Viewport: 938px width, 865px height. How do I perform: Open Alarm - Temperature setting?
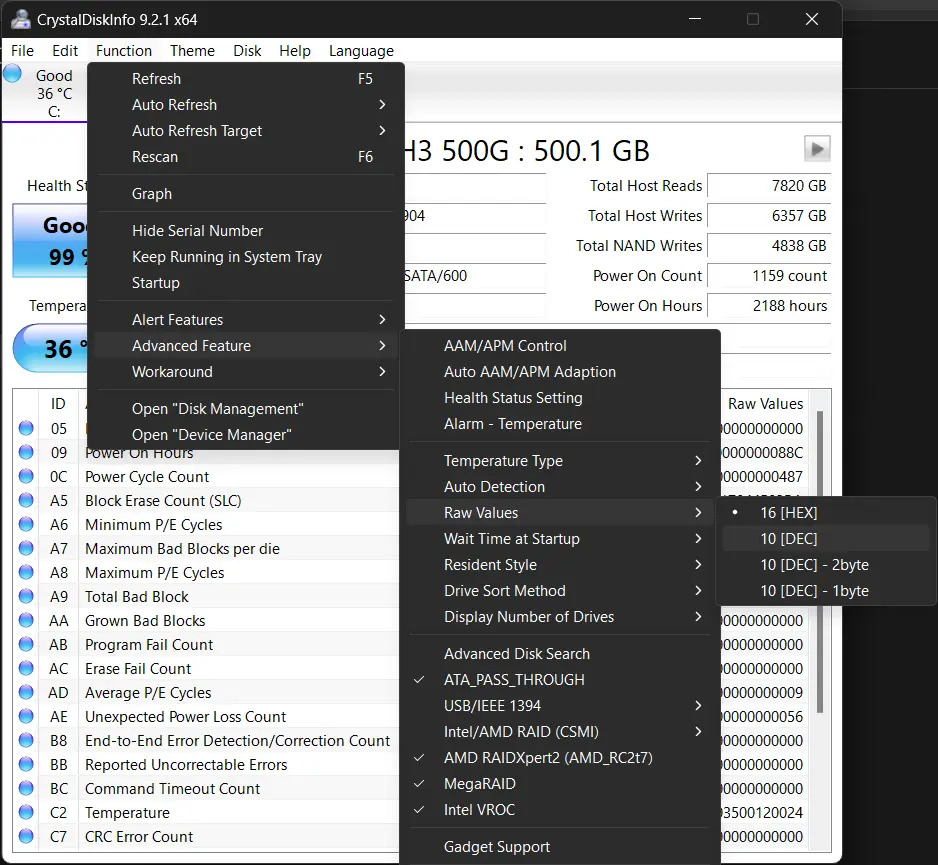[559, 424]
